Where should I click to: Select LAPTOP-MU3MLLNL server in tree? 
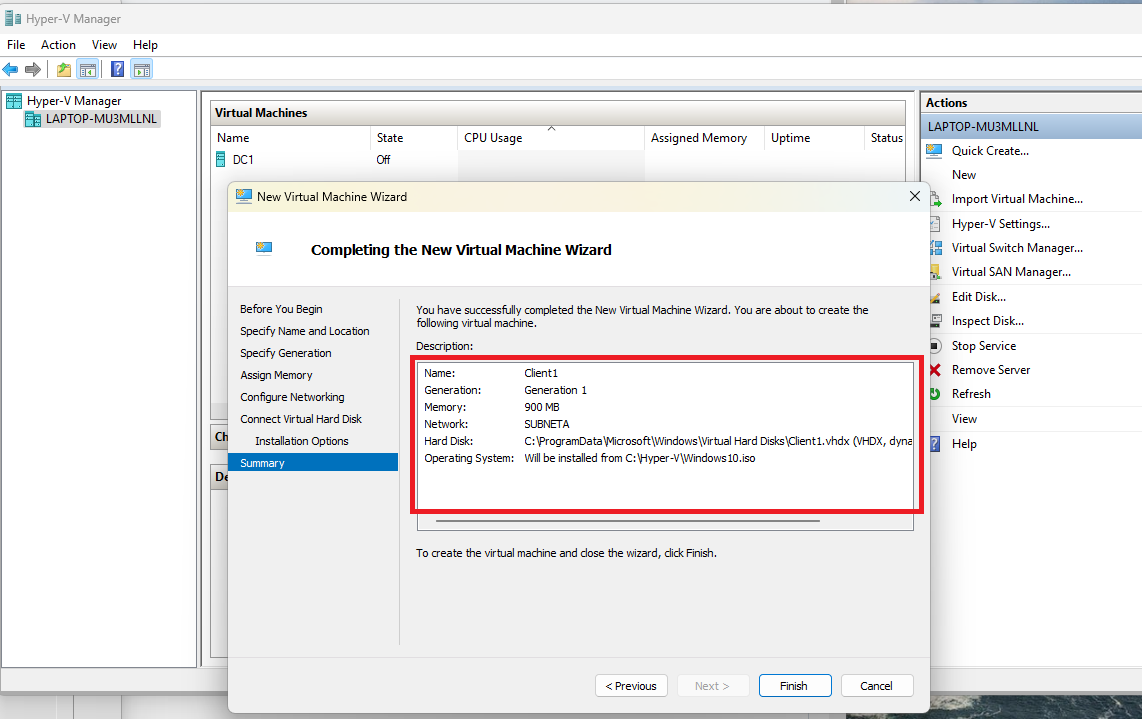click(x=101, y=119)
